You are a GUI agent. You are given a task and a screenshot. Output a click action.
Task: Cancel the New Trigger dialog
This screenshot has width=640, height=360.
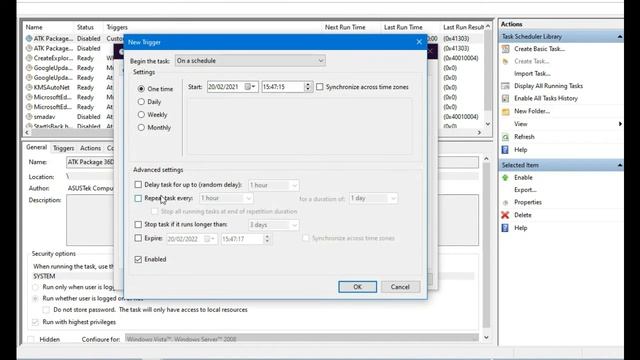click(400, 287)
